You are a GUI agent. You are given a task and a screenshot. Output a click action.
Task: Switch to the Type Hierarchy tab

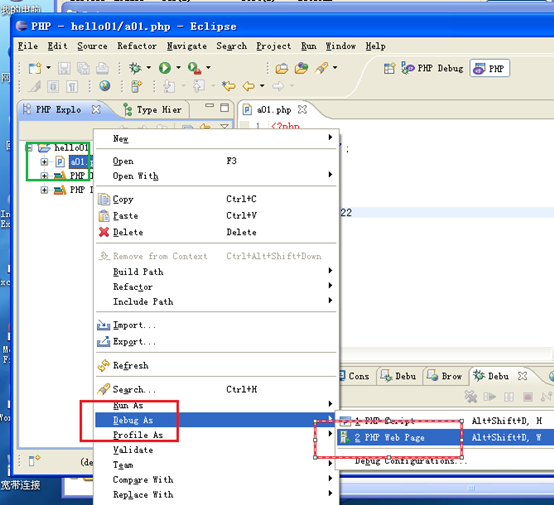(x=153, y=110)
